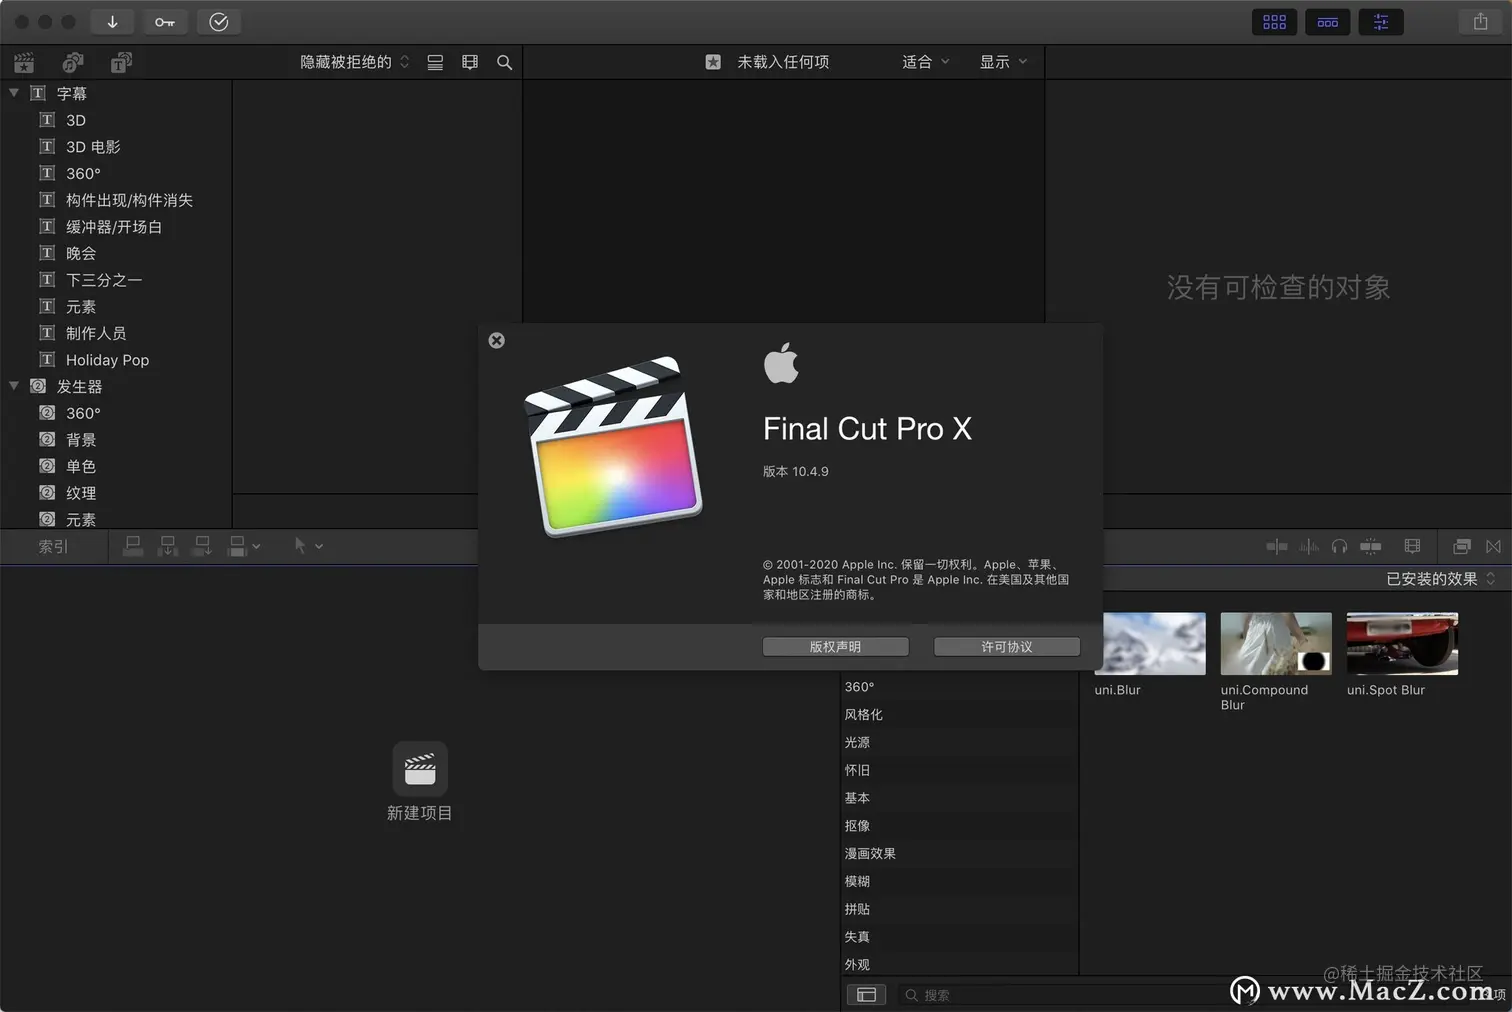Image resolution: width=1512 pixels, height=1012 pixels.
Task: Click the viewer star clip icon
Action: (713, 62)
